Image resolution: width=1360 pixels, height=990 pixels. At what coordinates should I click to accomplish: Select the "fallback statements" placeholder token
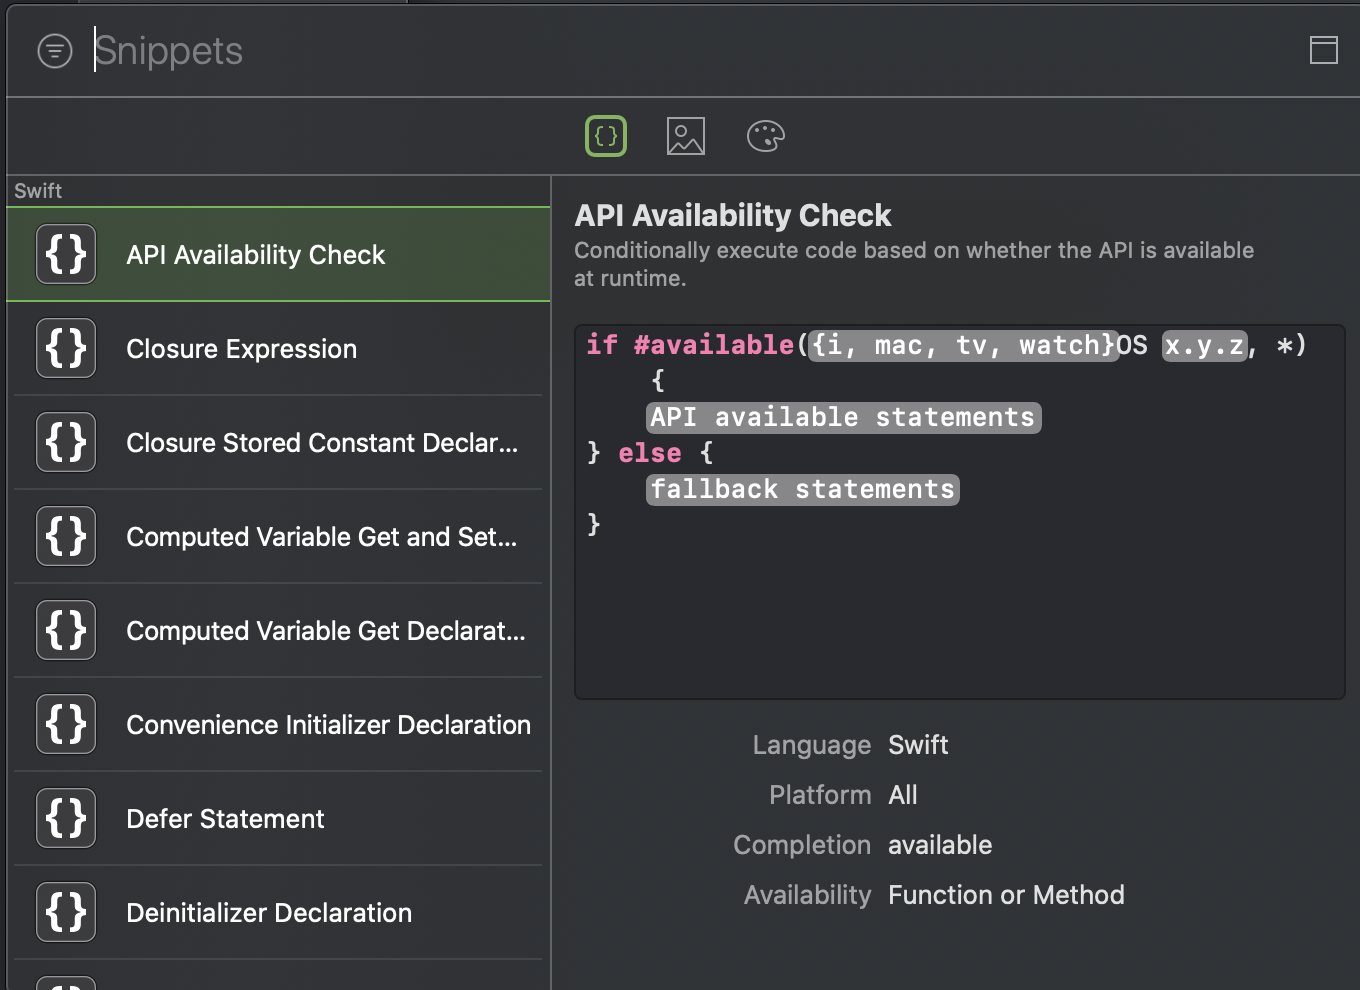tap(803, 489)
